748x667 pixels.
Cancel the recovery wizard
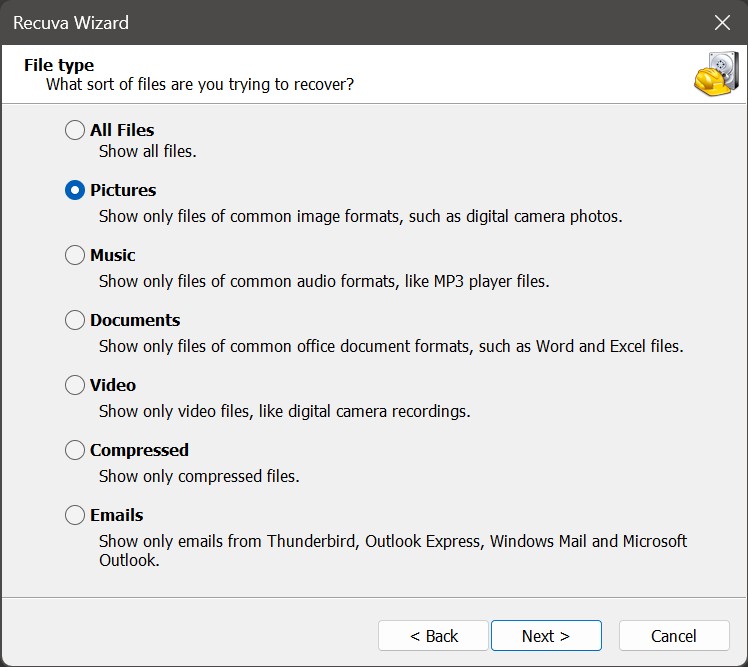[x=673, y=636]
